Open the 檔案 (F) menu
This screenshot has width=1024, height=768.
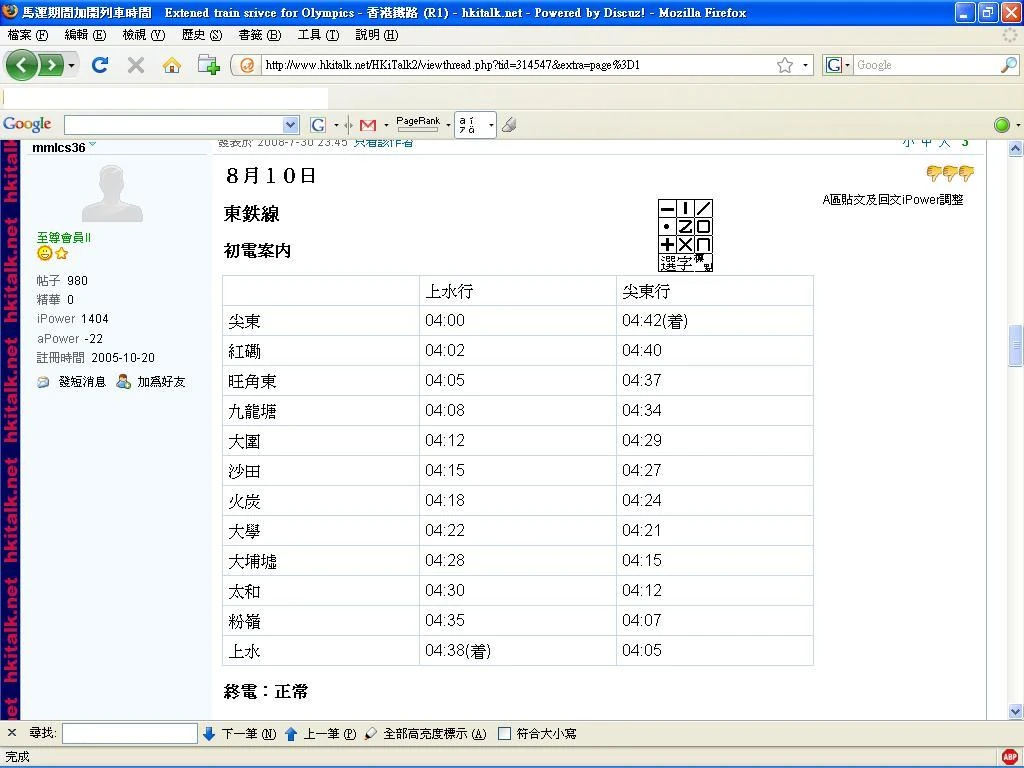28,35
